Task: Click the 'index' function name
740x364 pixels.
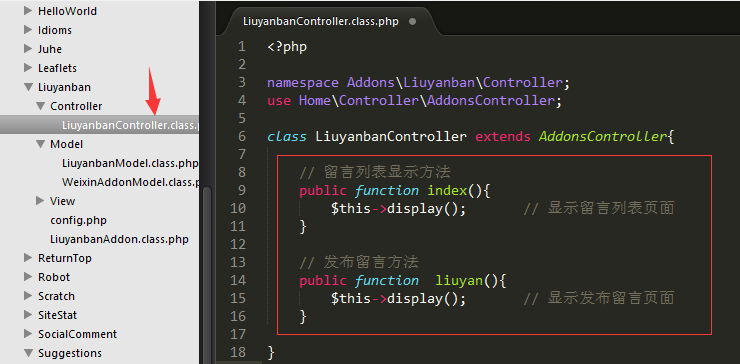Action: tap(447, 191)
